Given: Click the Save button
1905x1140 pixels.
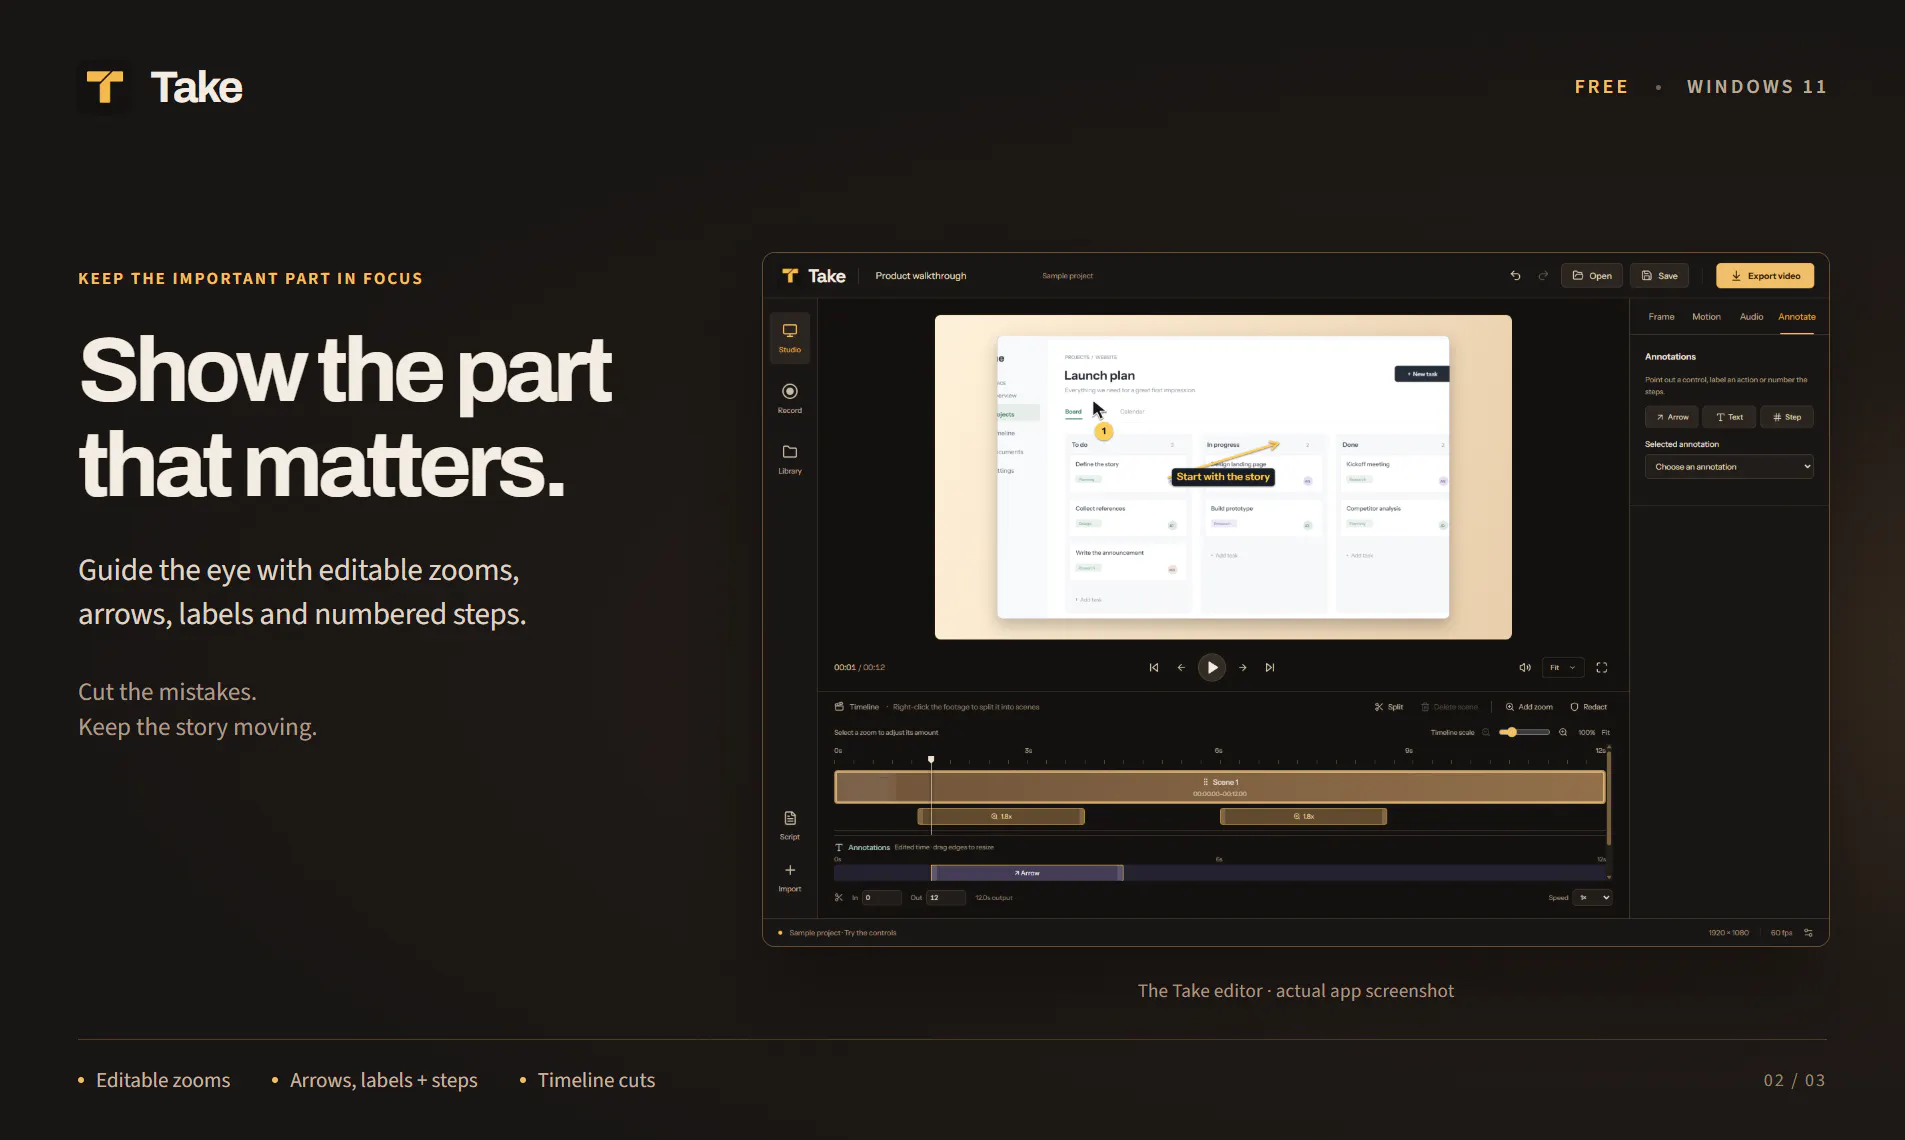Looking at the screenshot, I should 1660,276.
